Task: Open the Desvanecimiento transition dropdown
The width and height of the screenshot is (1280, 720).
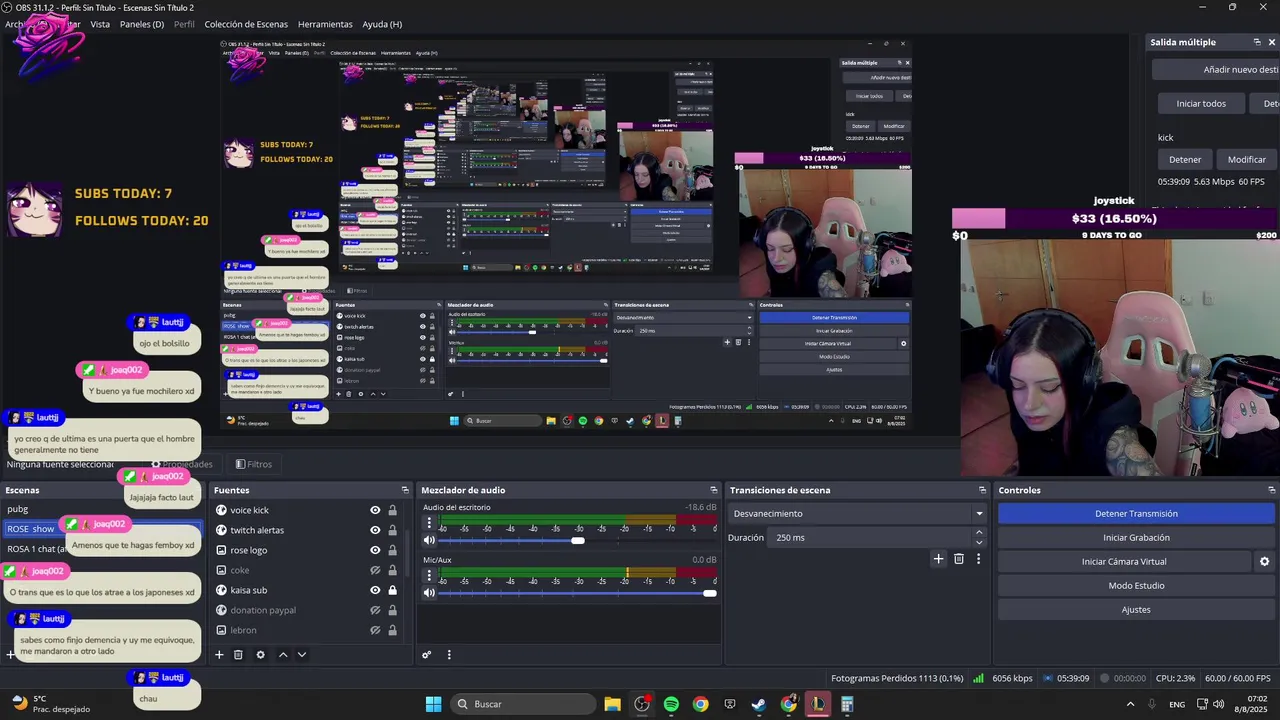Action: click(858, 513)
